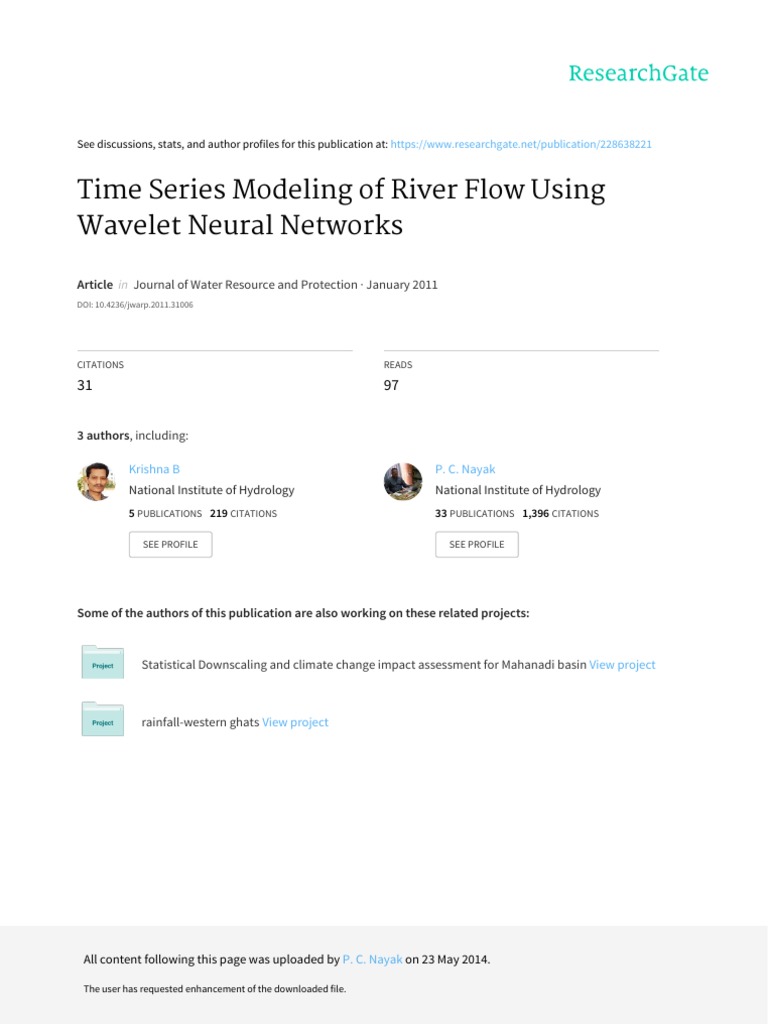Click the paper title heading
This screenshot has height=1024, width=768.
coord(341,207)
